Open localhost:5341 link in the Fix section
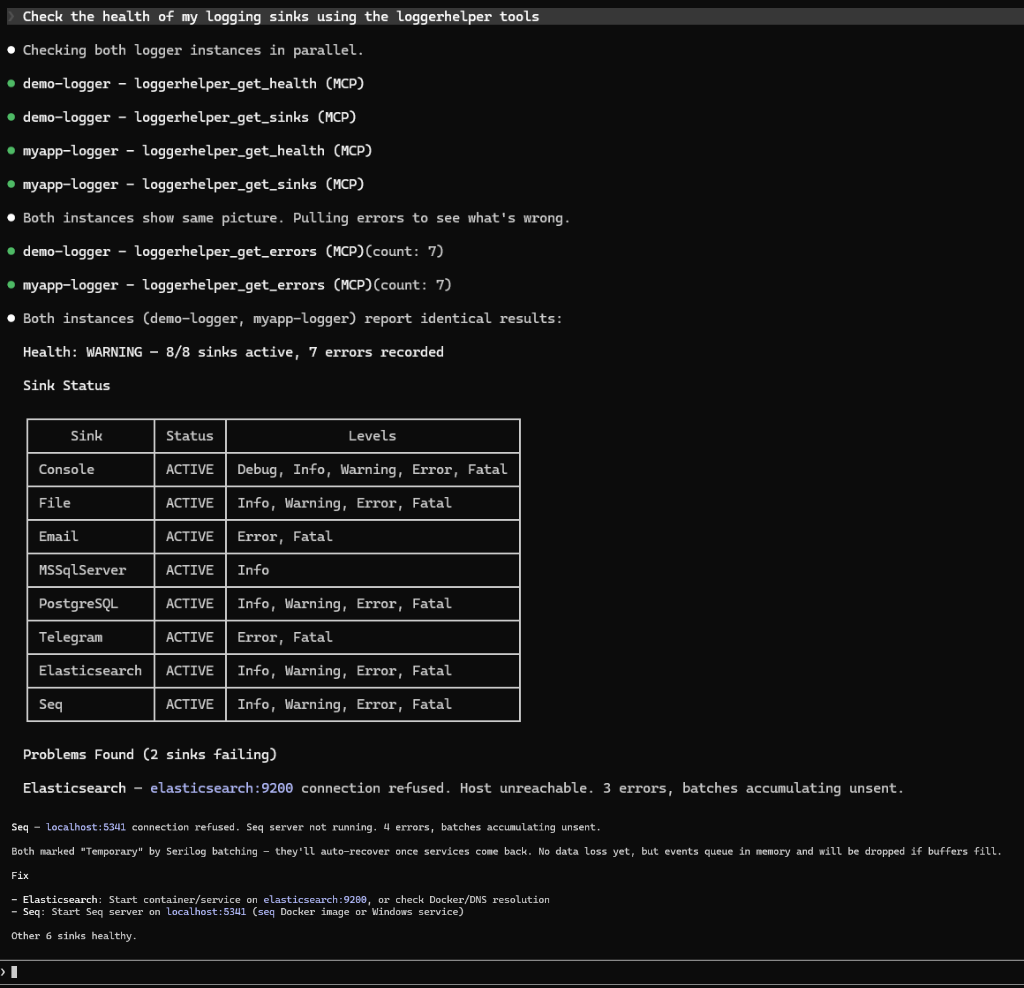The image size is (1024, 988). tap(206, 912)
